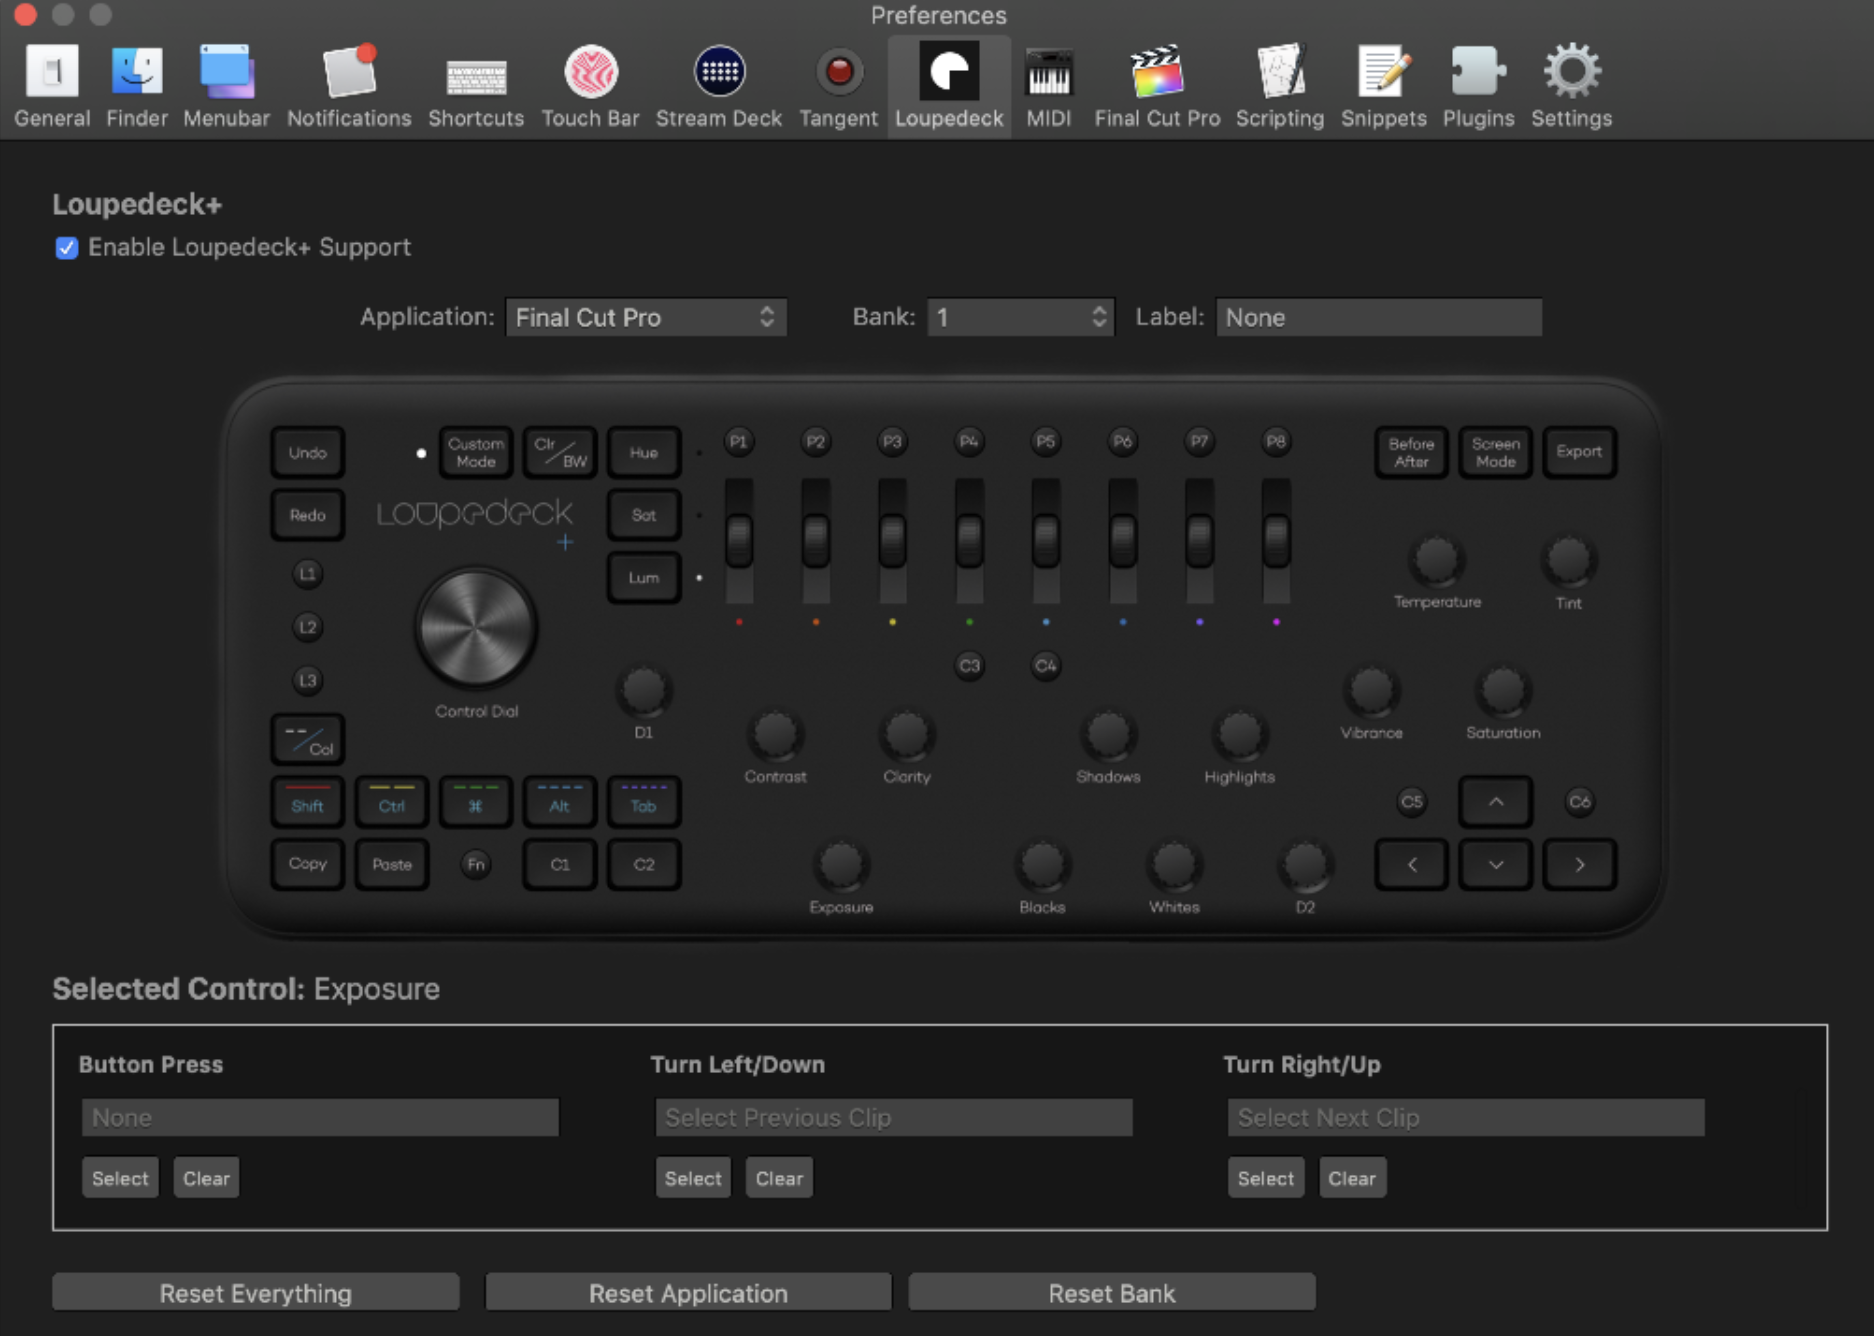Open the Snippets tab
Viewport: 1874px width, 1336px height.
coord(1383,87)
